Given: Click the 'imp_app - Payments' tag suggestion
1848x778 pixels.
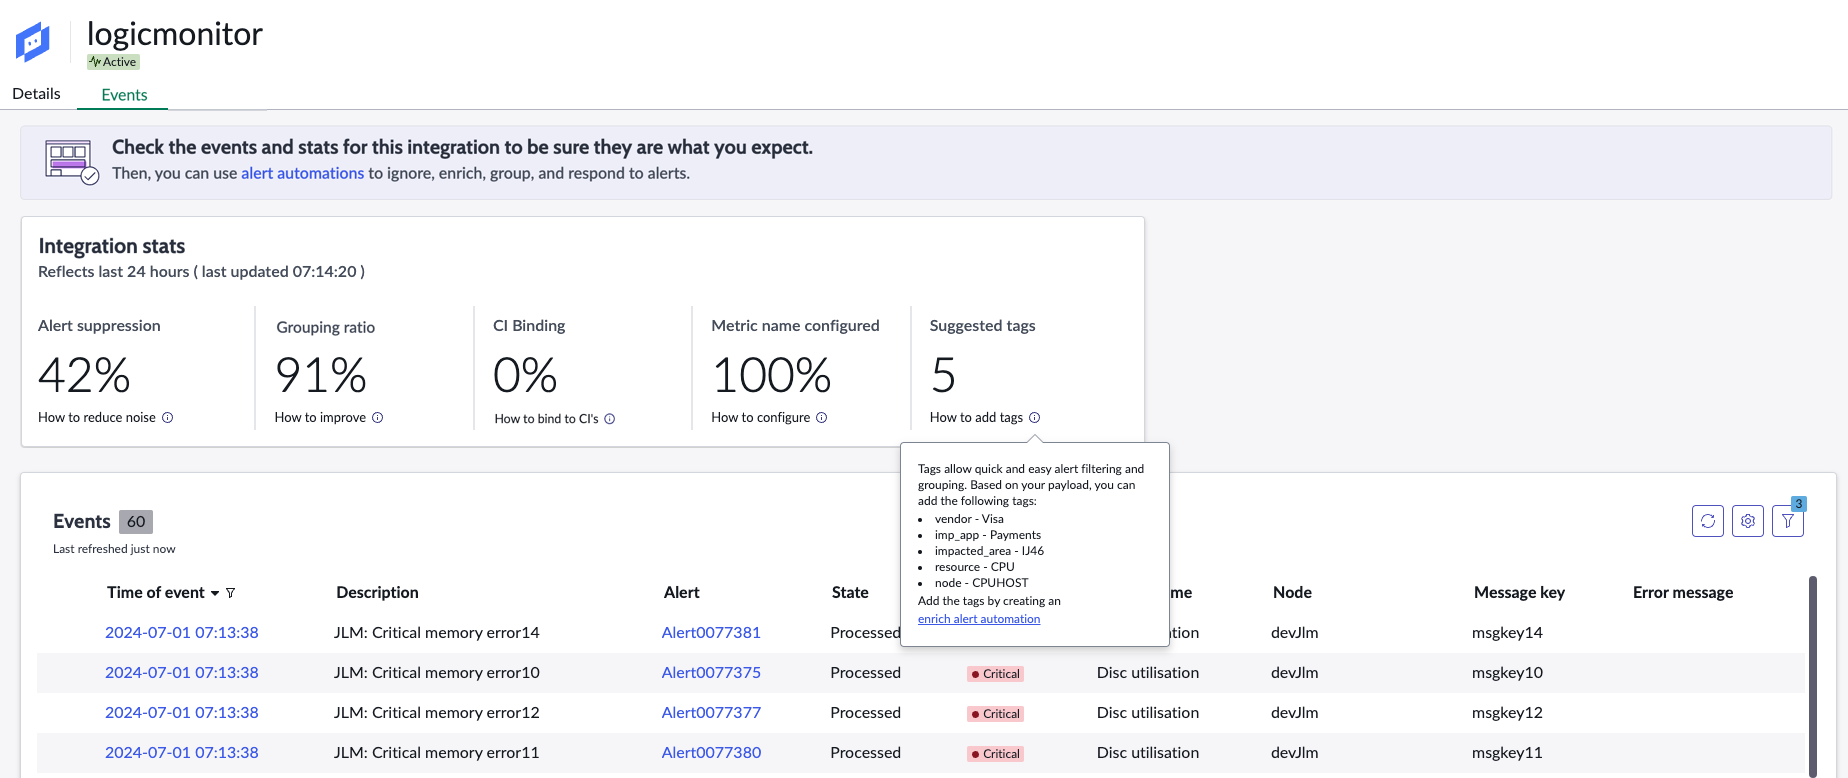Looking at the screenshot, I should tap(988, 535).
